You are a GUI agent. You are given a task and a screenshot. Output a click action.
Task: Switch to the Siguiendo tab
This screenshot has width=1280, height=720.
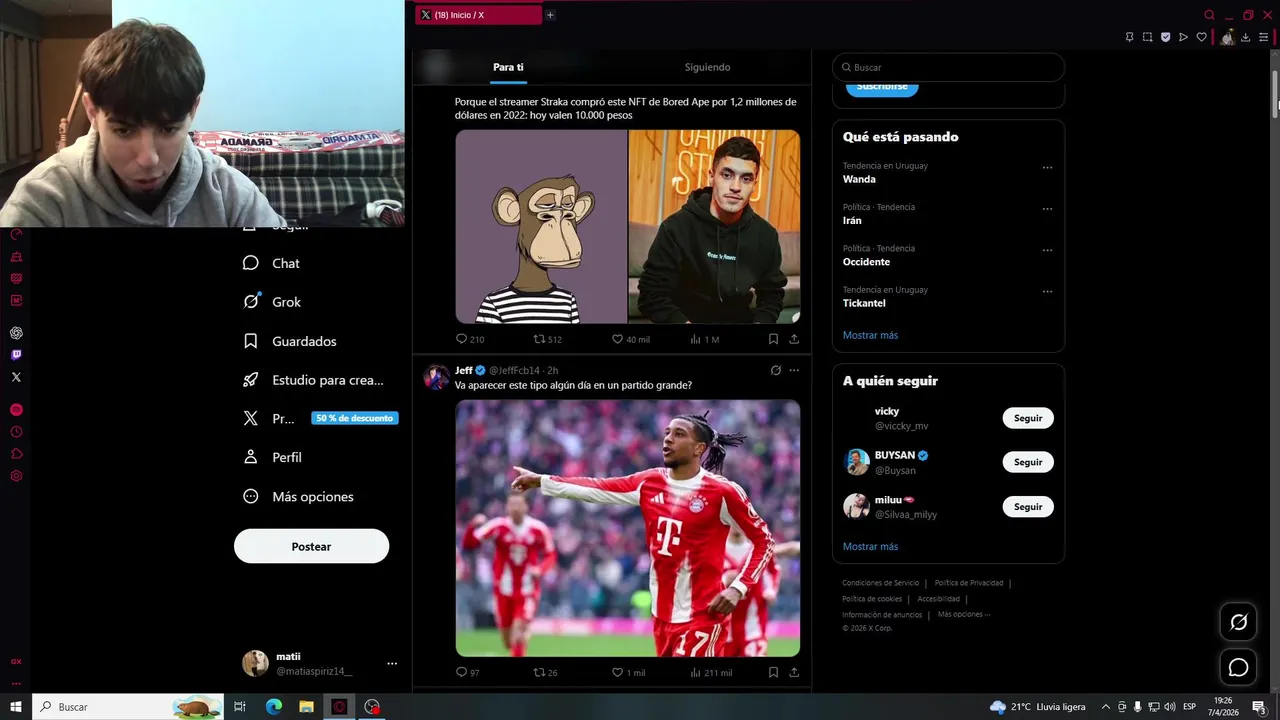[x=707, y=67]
